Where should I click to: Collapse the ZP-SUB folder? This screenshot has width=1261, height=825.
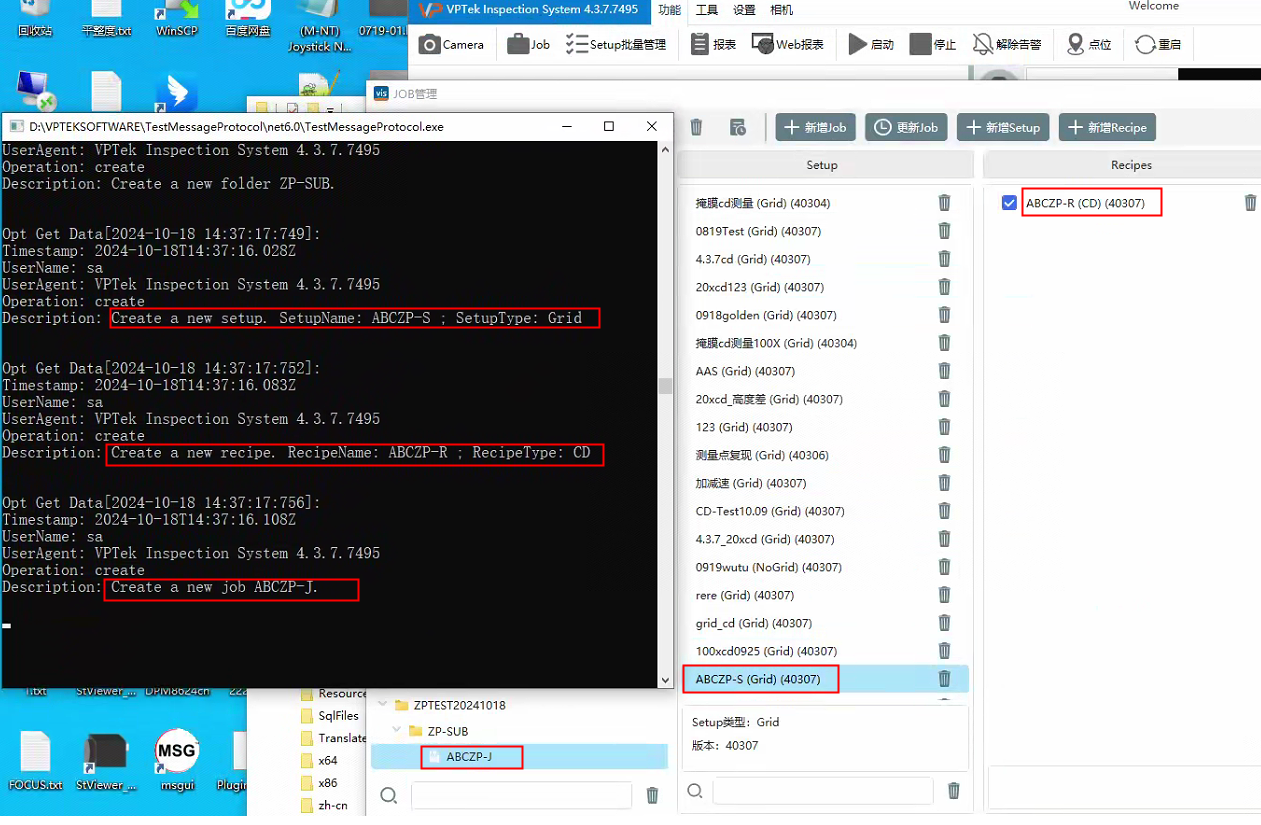pyautogui.click(x=396, y=731)
